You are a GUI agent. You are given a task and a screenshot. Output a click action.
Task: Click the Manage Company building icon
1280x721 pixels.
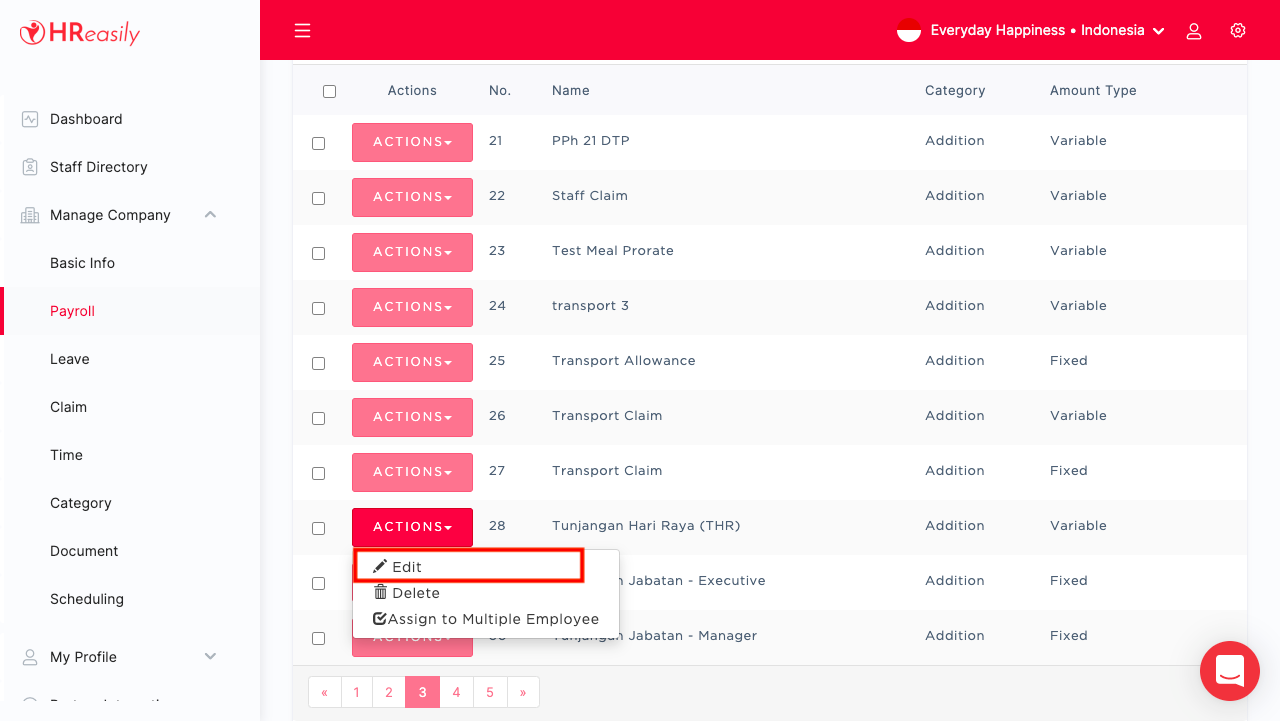click(x=30, y=215)
